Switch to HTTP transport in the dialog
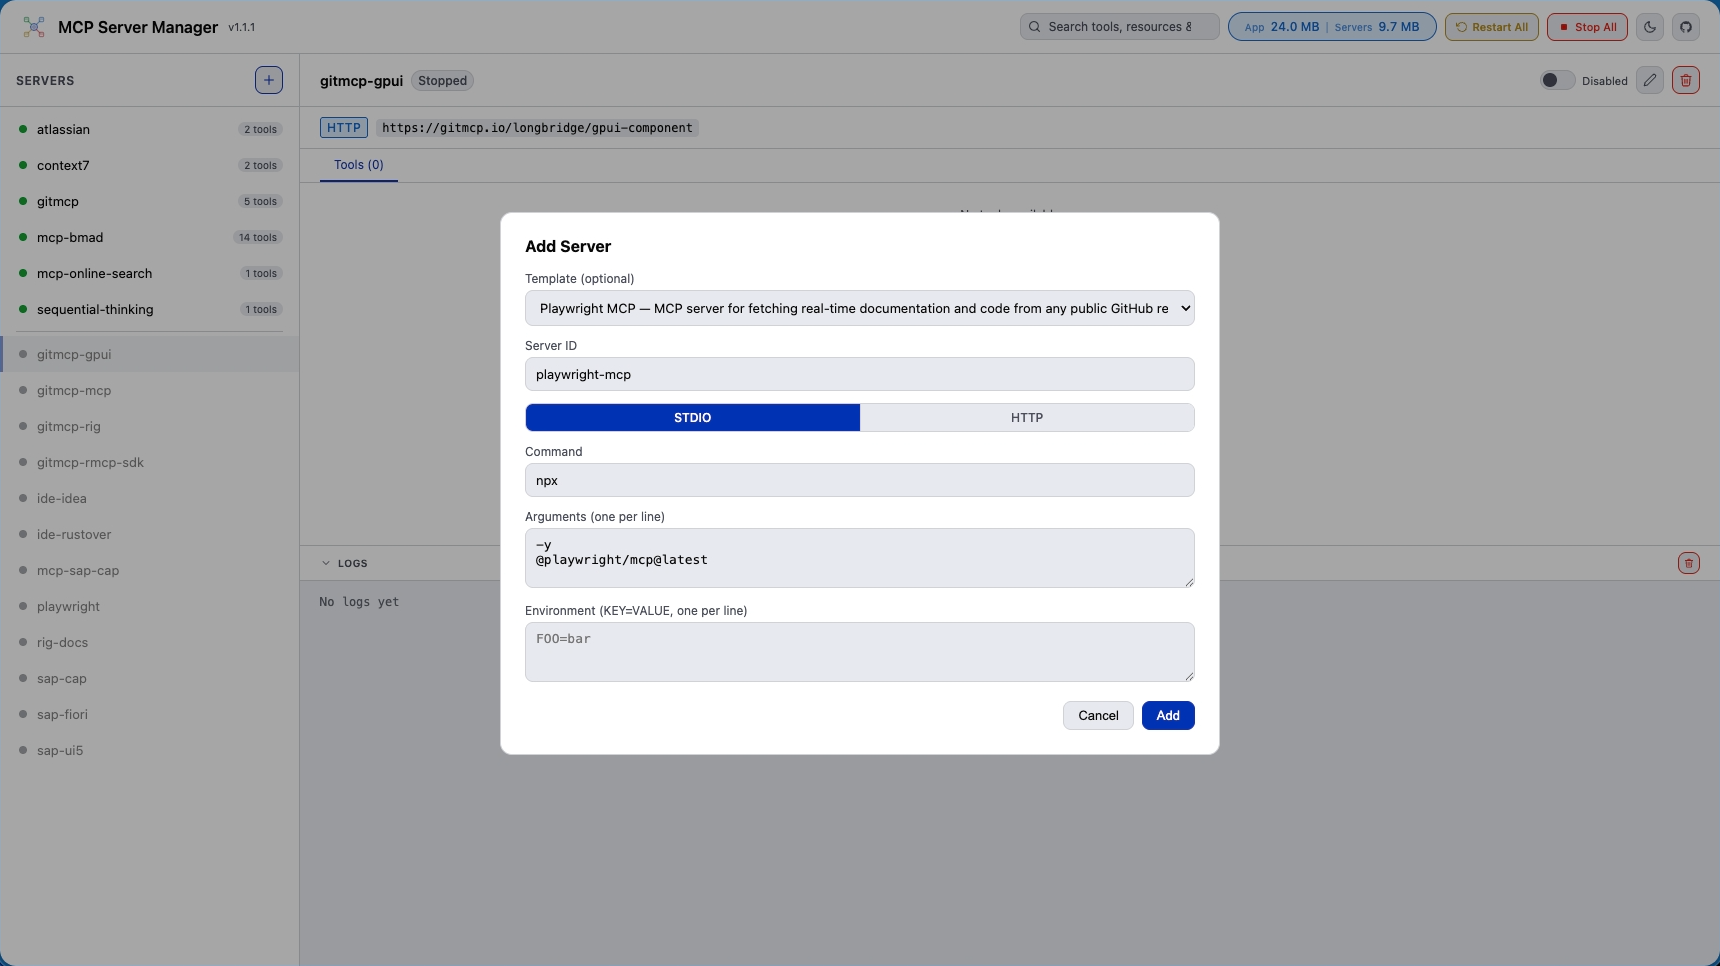This screenshot has height=966, width=1720. [x=1027, y=417]
